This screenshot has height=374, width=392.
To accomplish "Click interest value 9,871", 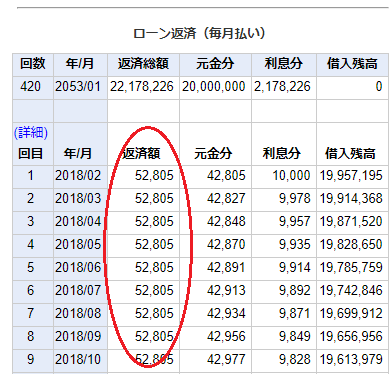I will (295, 314).
